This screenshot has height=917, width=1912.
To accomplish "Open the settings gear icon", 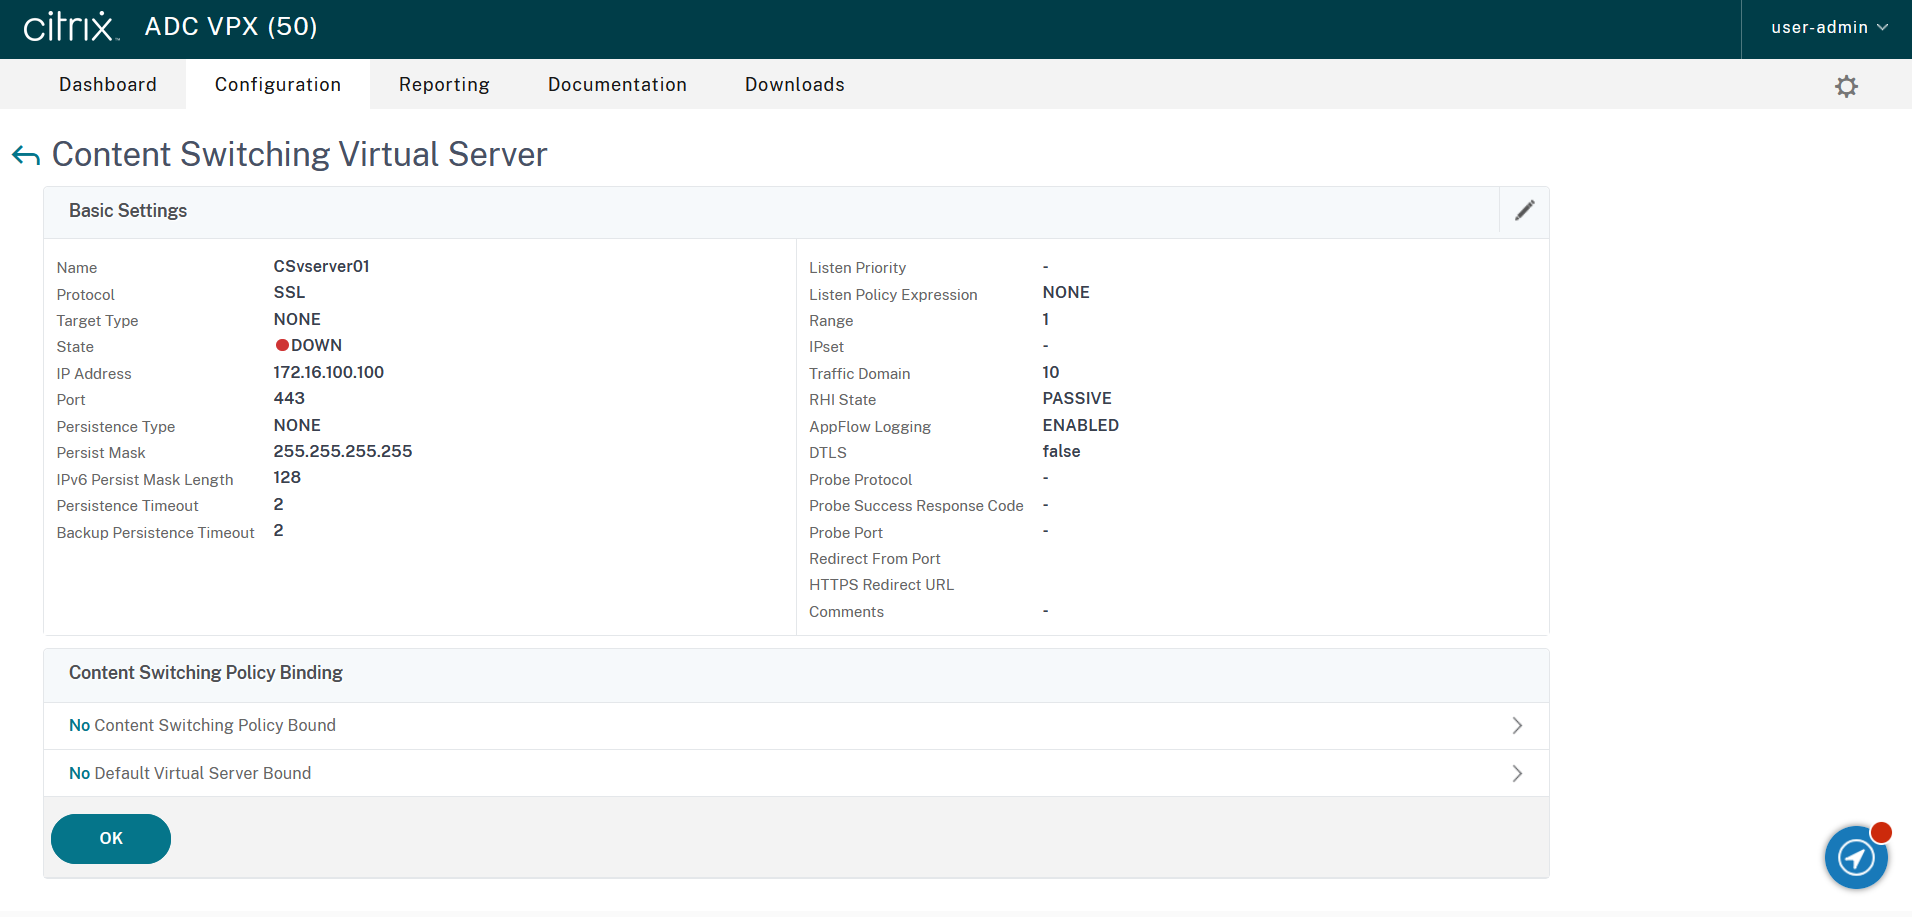I will [1846, 86].
